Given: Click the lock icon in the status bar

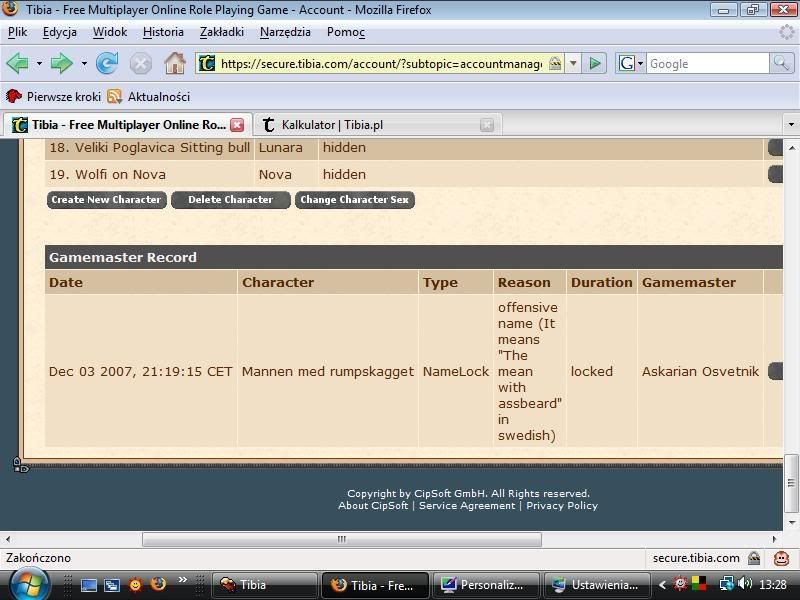Looking at the screenshot, I should click(754, 558).
